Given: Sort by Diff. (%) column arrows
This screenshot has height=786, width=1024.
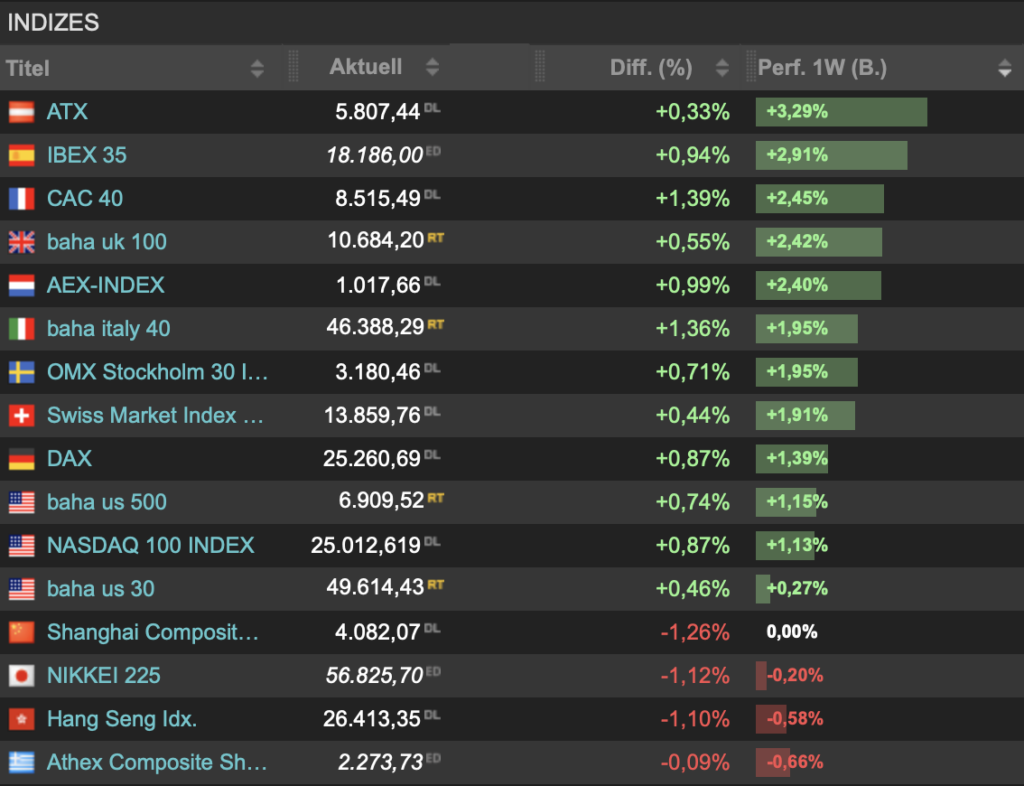Looking at the screenshot, I should point(722,68).
